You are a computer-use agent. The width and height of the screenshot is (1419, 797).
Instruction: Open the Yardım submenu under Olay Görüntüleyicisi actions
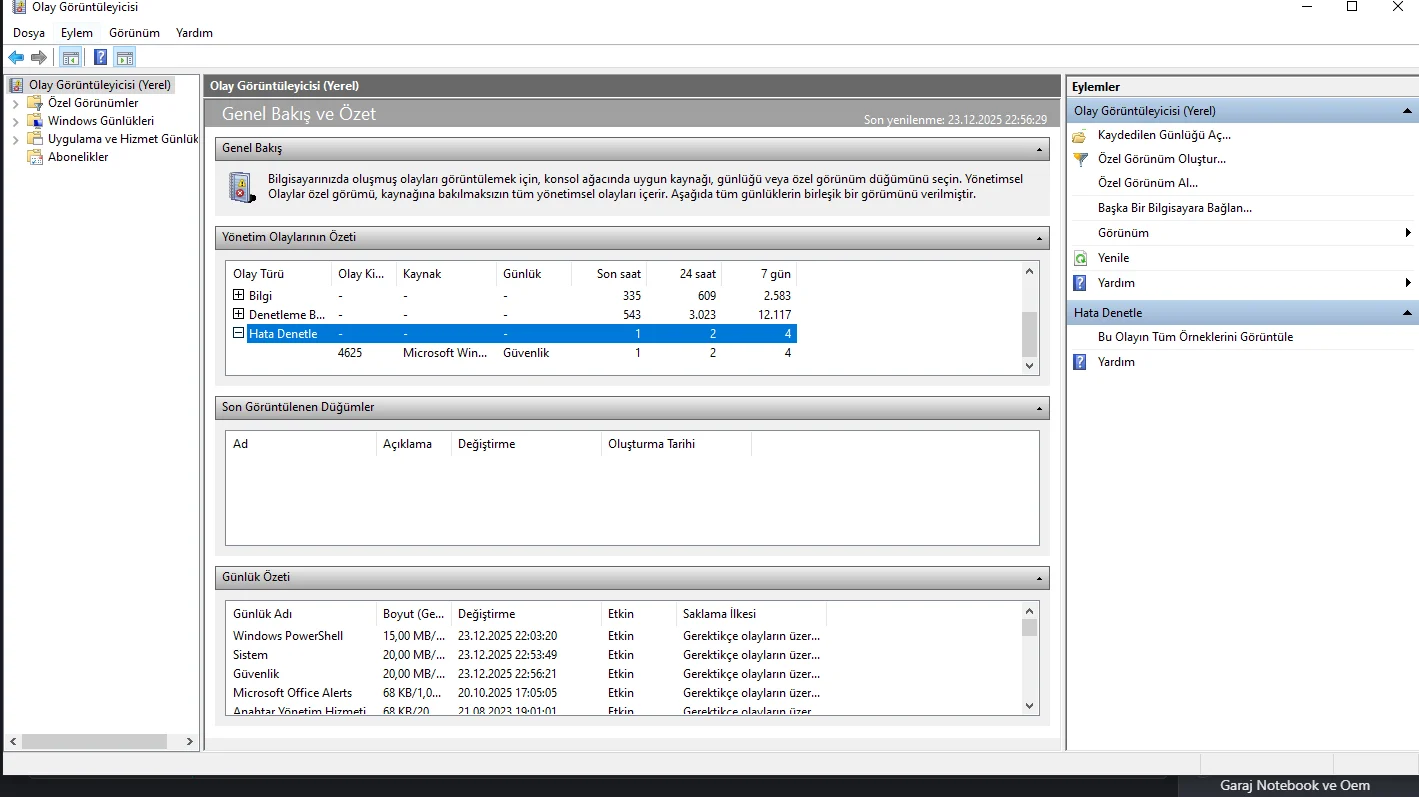click(x=1242, y=283)
